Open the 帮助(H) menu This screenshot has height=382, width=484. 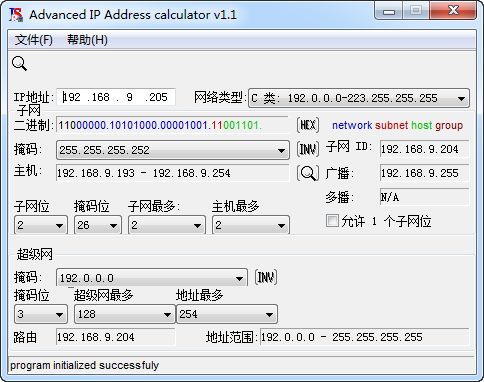pyautogui.click(x=87, y=40)
